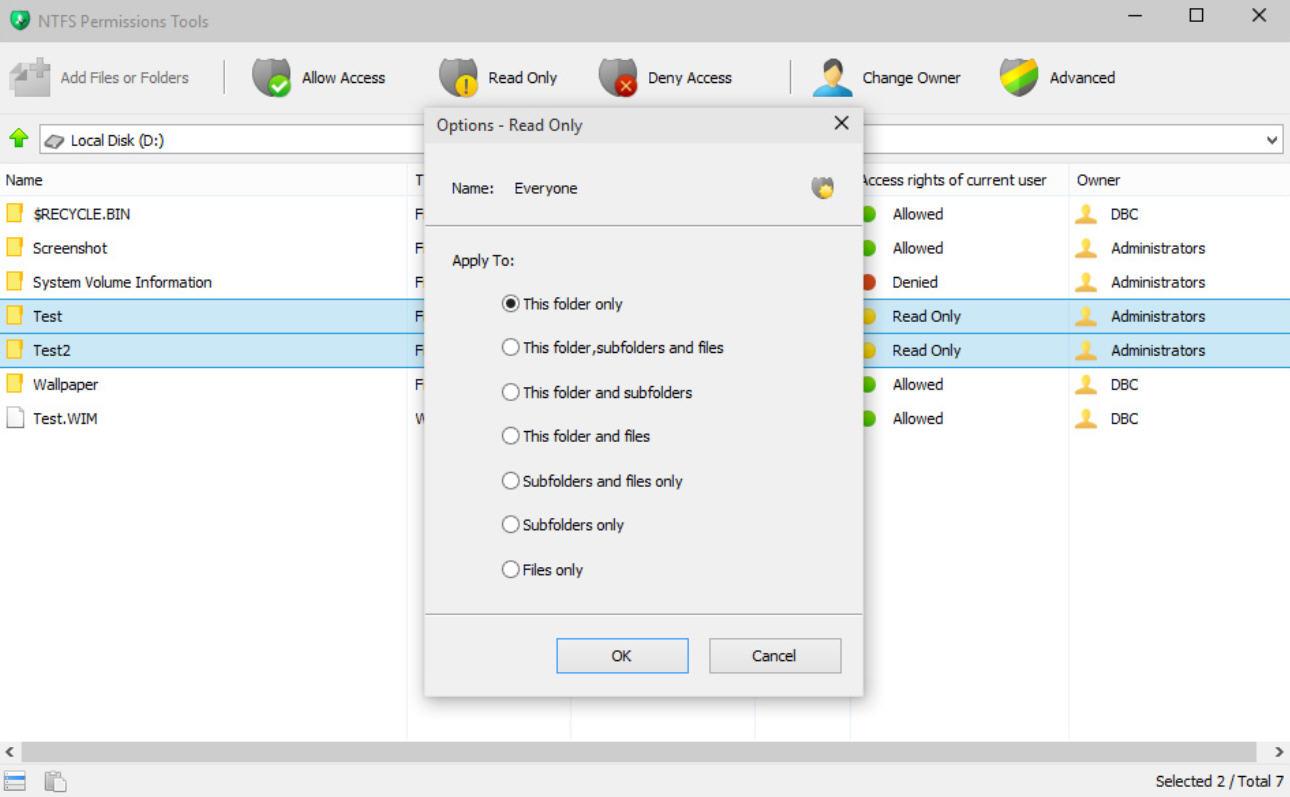Click the paste clipboard icon in status bar

coord(55,781)
